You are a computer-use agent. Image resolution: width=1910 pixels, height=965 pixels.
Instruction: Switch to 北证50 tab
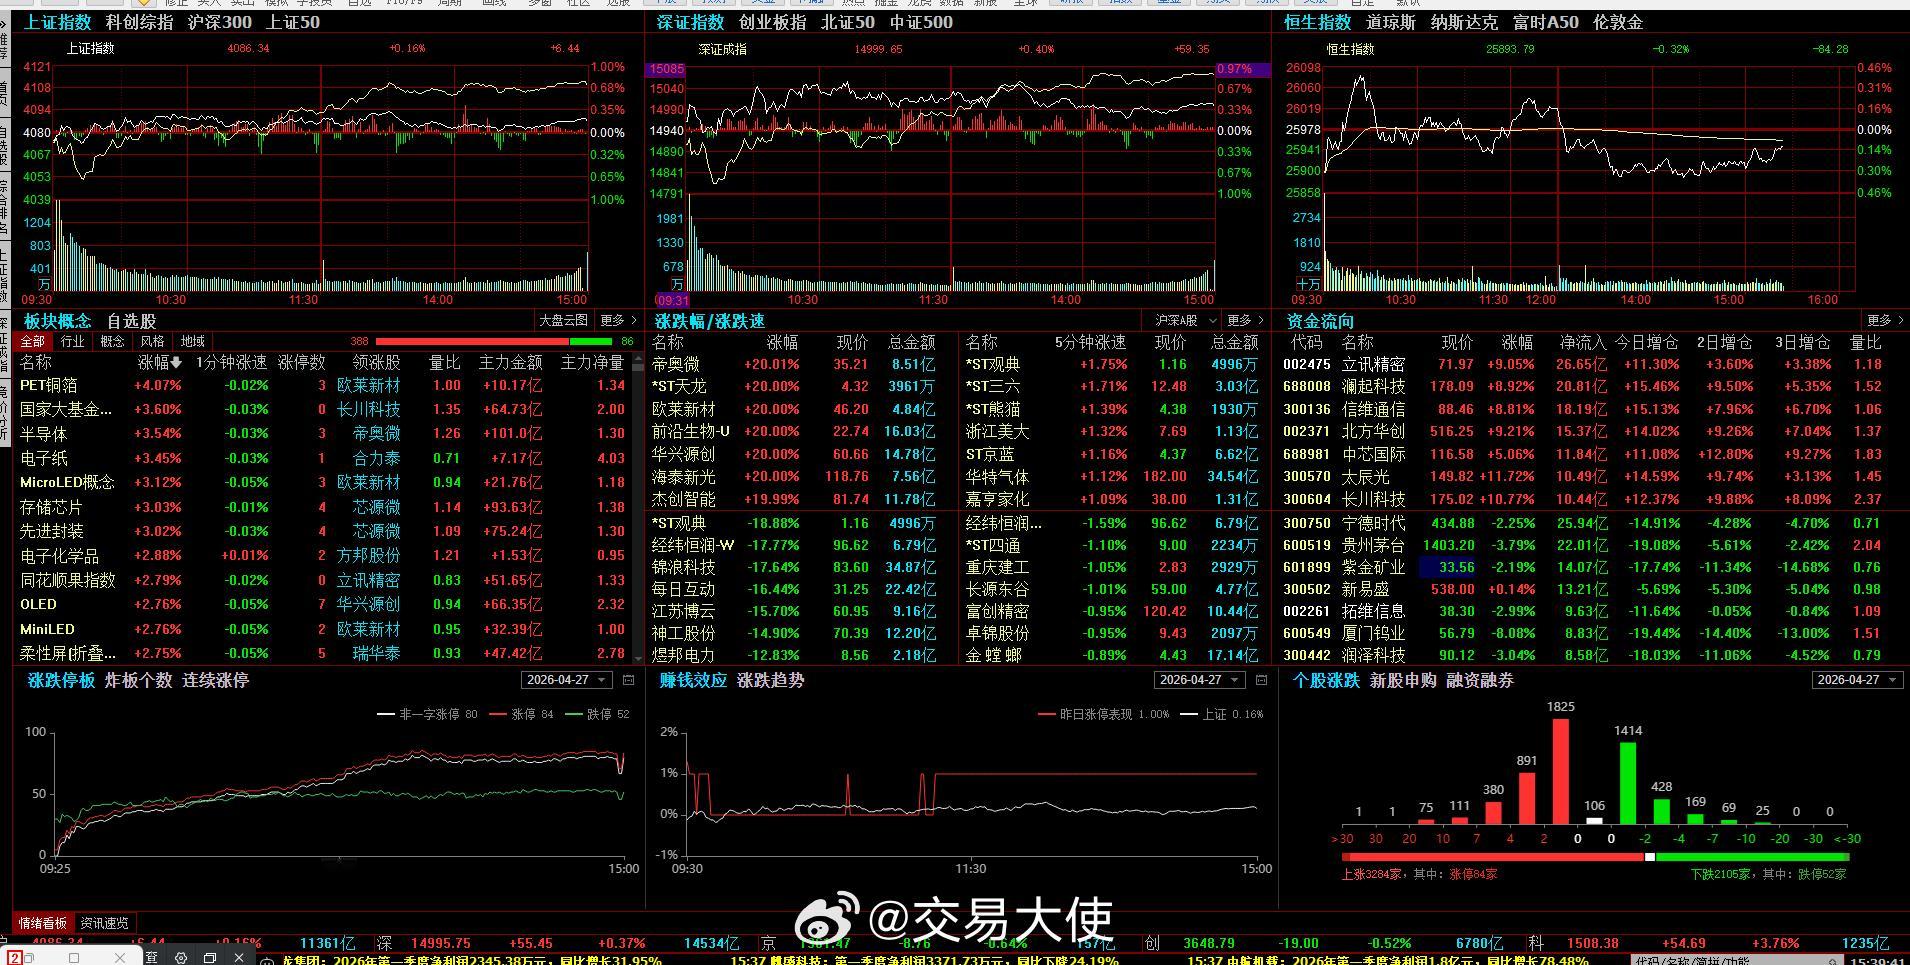coord(847,22)
